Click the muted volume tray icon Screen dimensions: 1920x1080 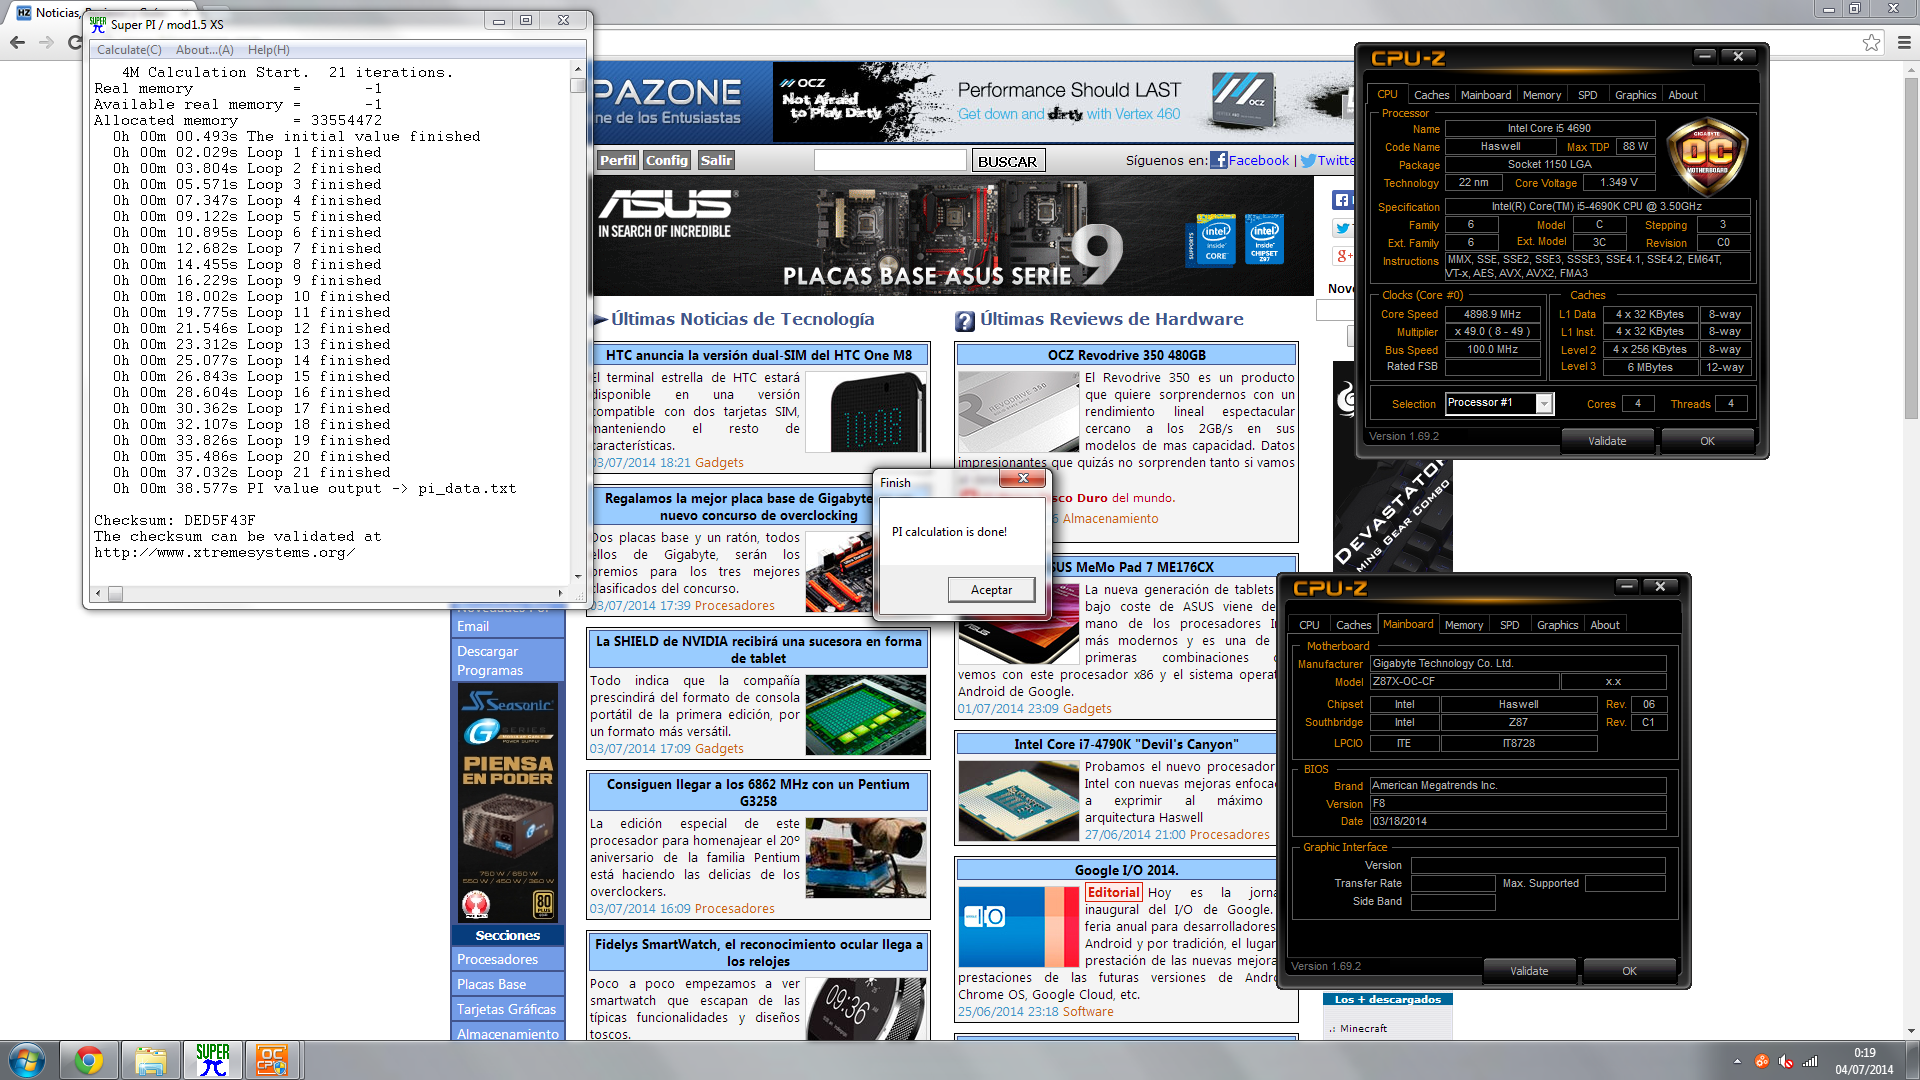point(1786,1062)
